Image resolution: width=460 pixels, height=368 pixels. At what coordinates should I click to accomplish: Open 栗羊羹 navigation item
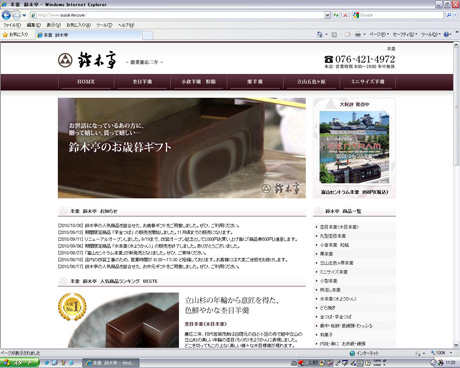255,82
